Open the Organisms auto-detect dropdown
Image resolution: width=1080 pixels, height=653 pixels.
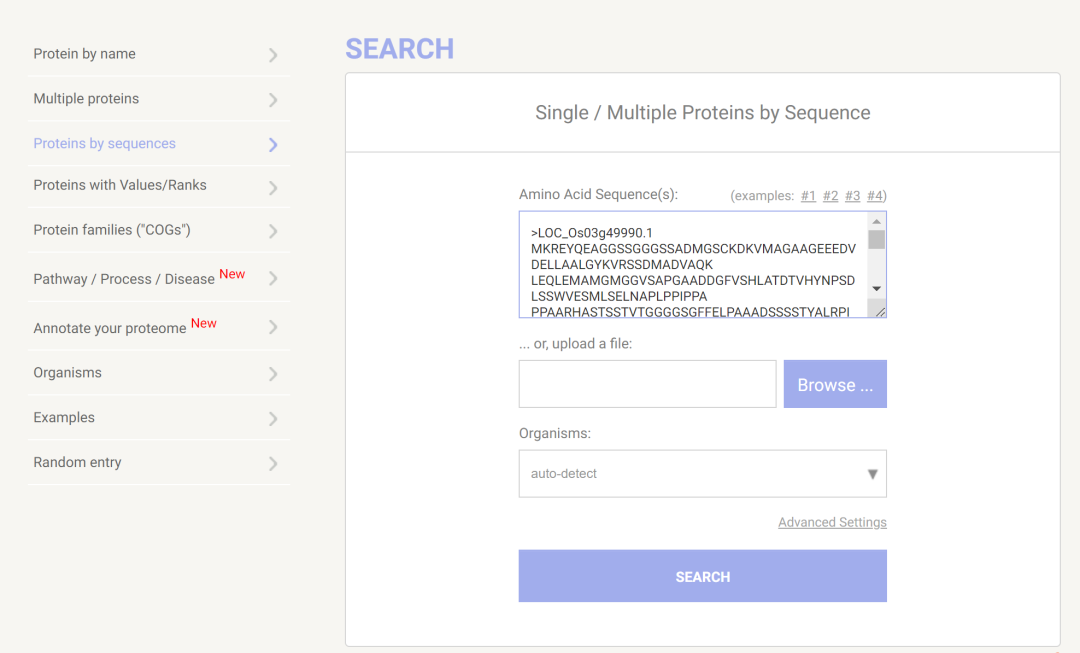point(703,474)
